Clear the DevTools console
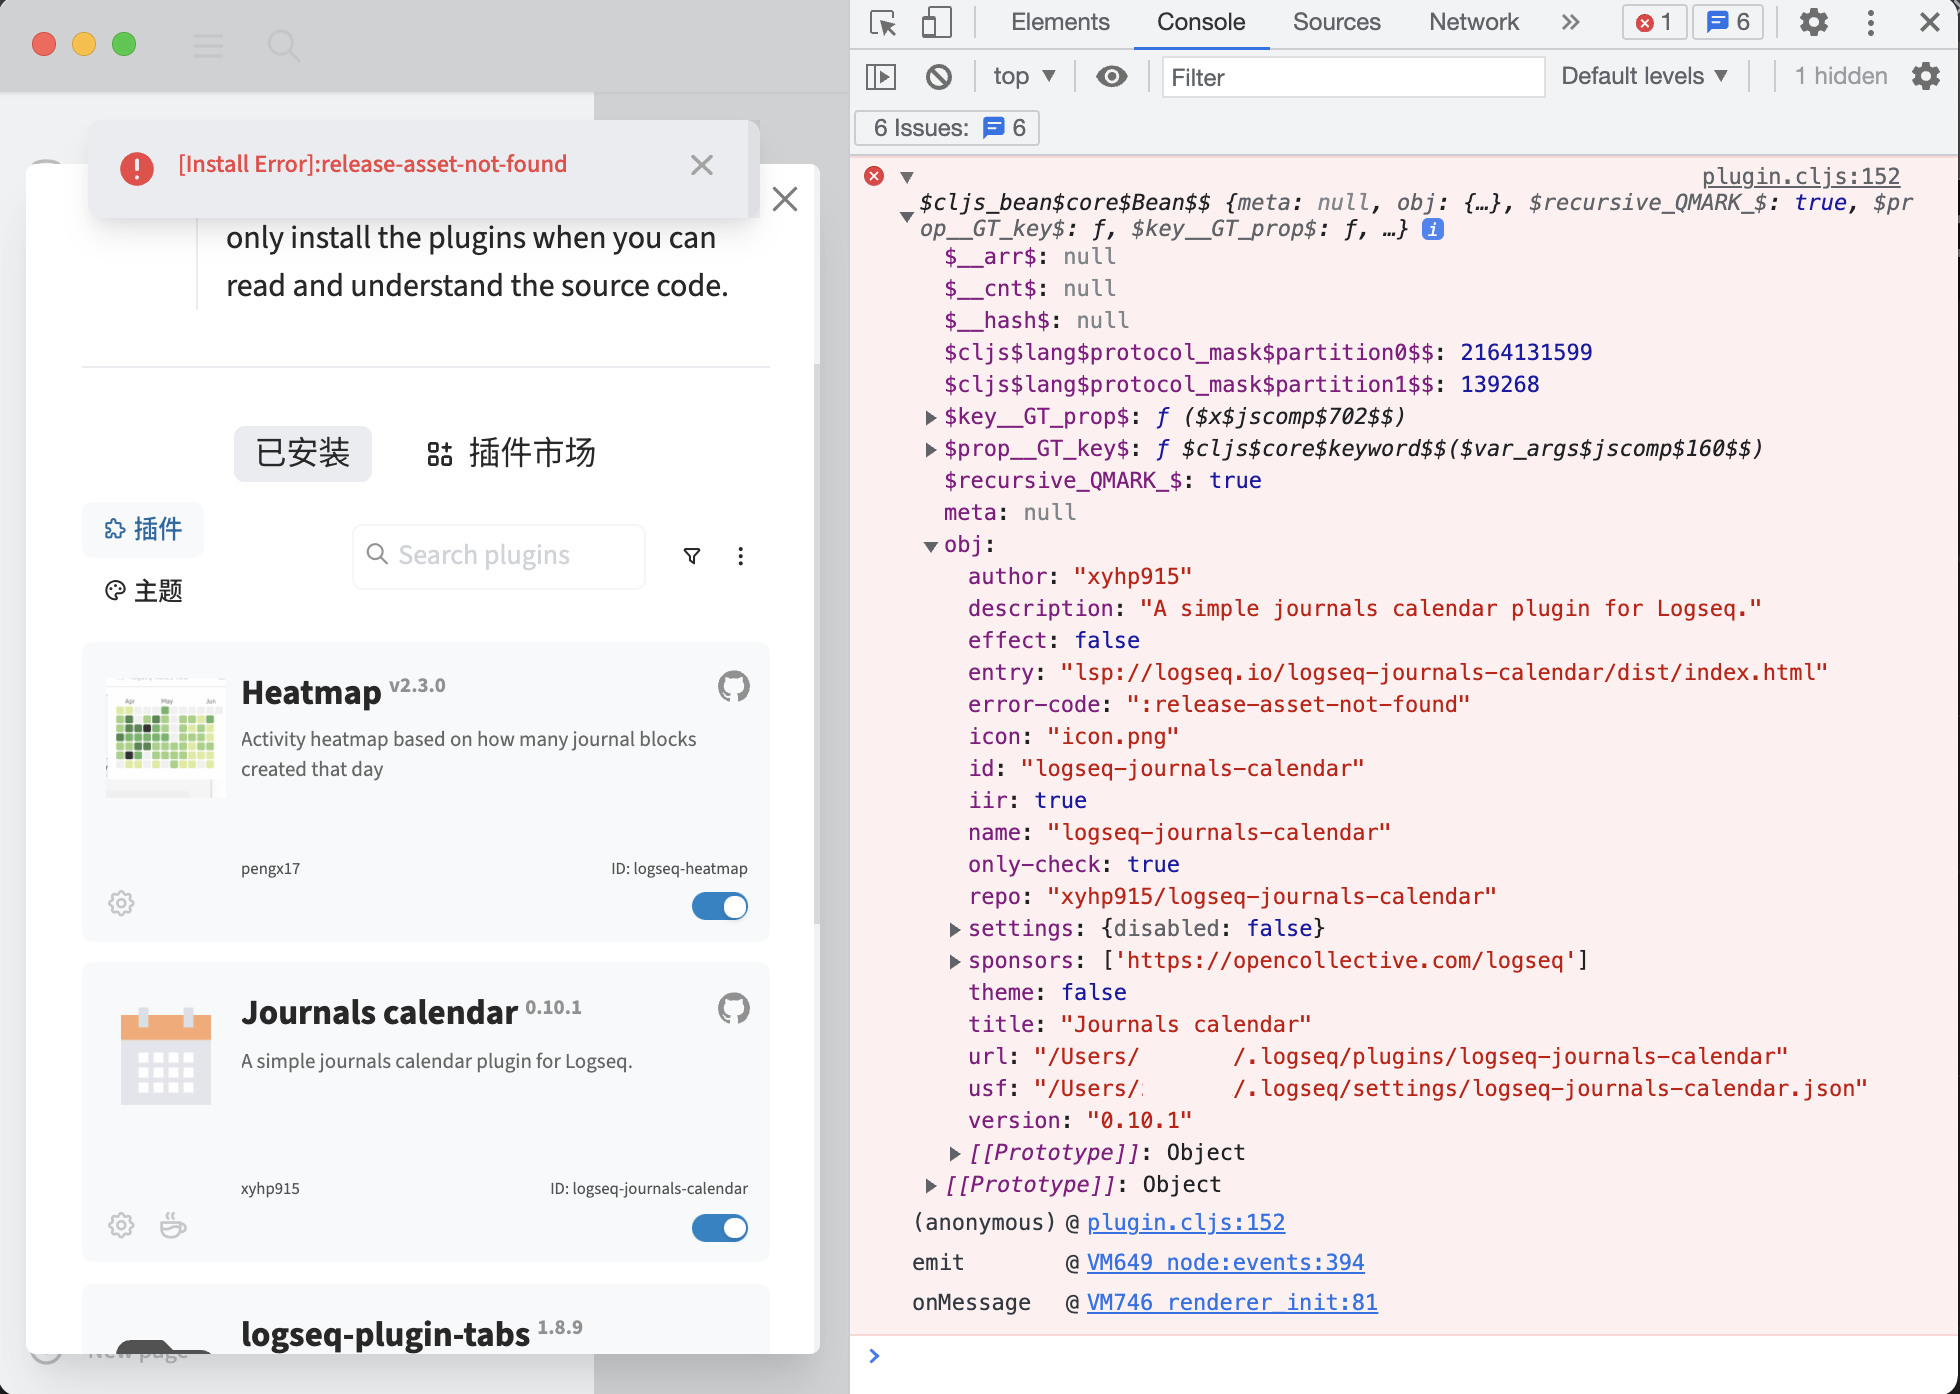This screenshot has height=1394, width=1960. [x=939, y=76]
